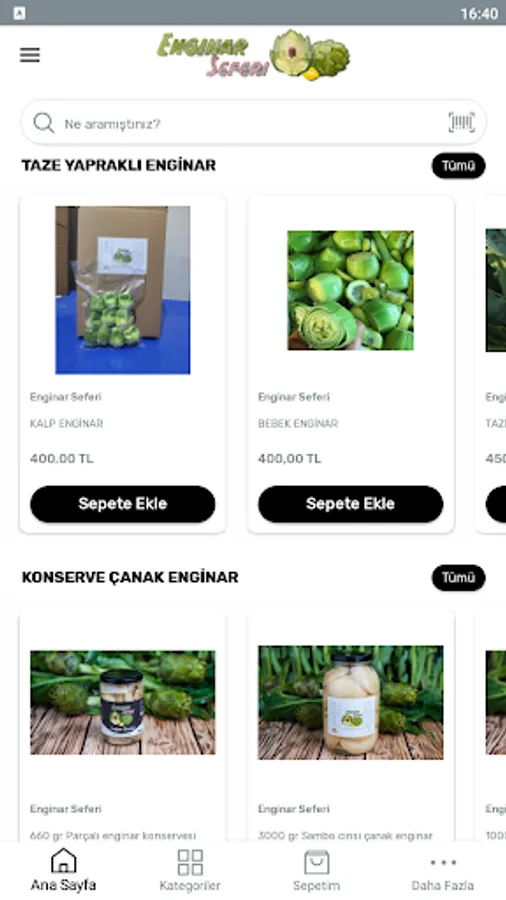Open the Bebek Enginar product title

[298, 424]
